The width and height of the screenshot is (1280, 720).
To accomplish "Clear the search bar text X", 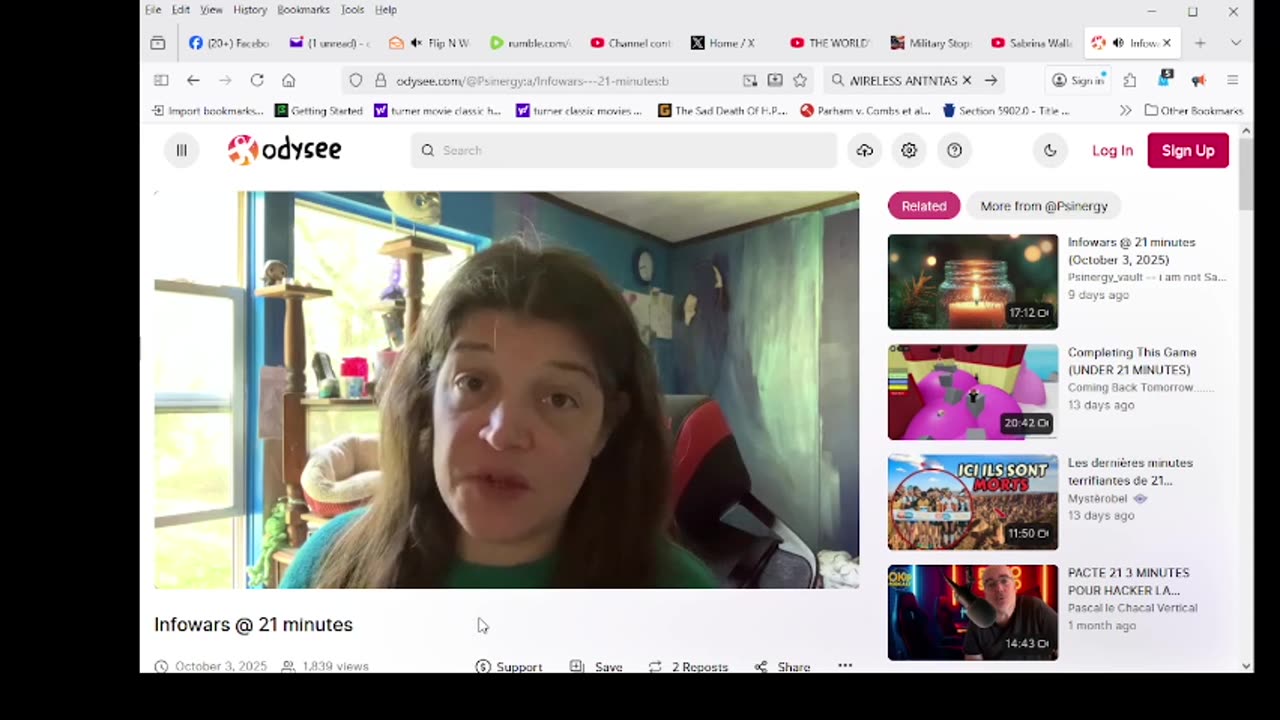I will [x=967, y=80].
